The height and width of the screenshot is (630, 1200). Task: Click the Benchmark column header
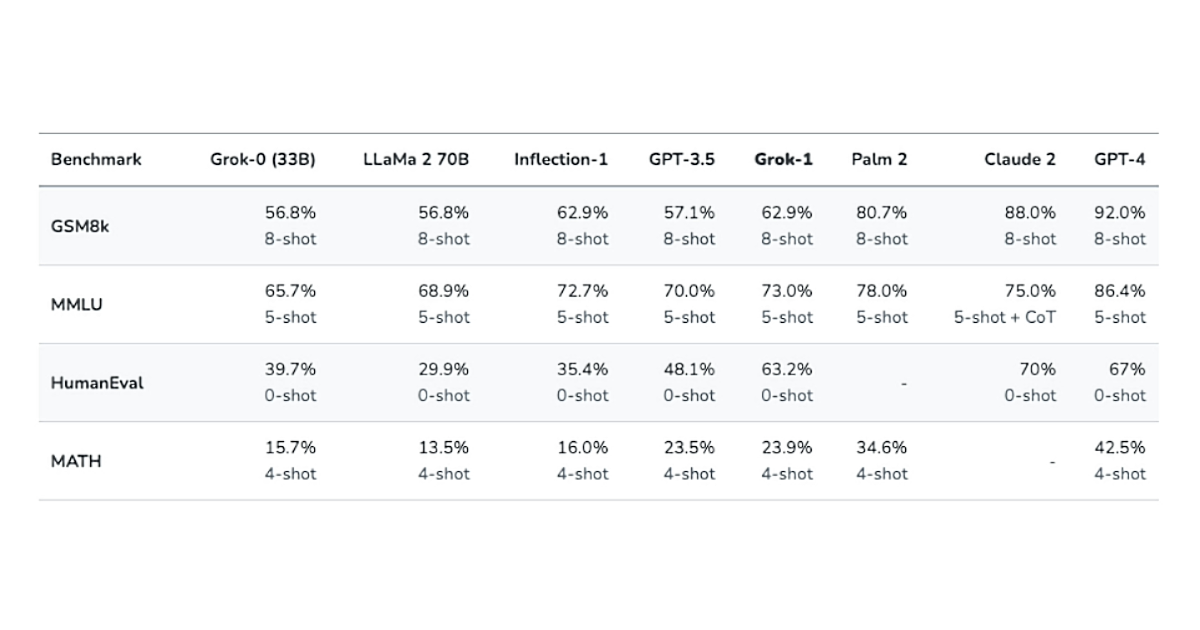(96, 159)
